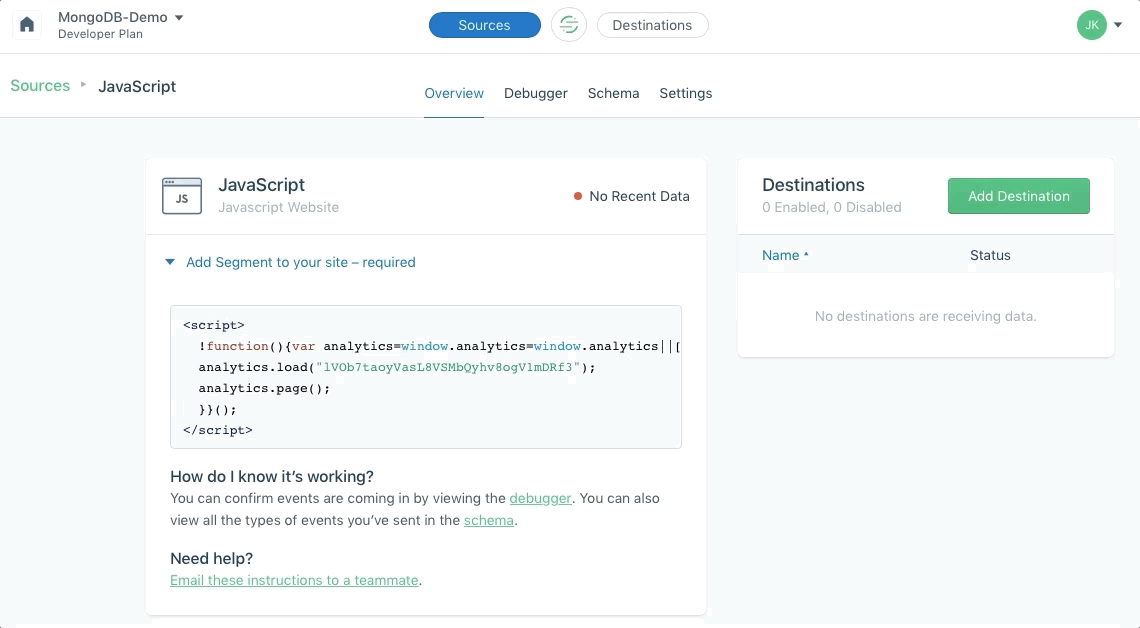Click the analytics.page(); code line
The width and height of the screenshot is (1140, 628).
coord(264,388)
